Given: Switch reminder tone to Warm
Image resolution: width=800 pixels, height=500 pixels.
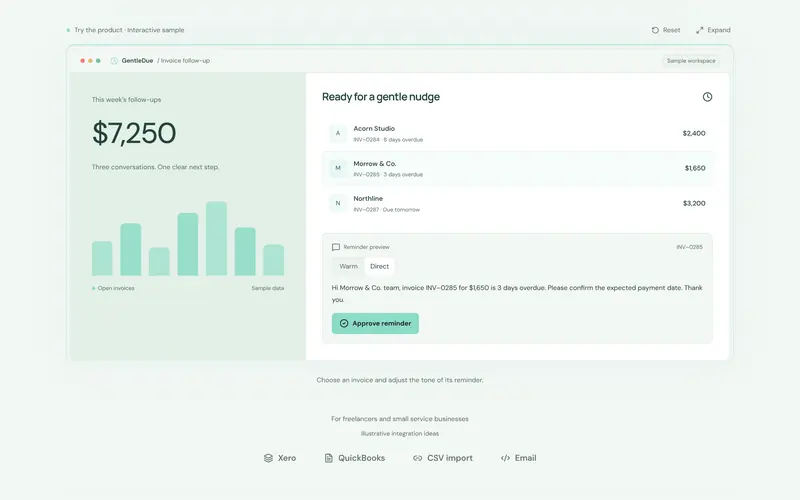Looking at the screenshot, I should [x=348, y=266].
